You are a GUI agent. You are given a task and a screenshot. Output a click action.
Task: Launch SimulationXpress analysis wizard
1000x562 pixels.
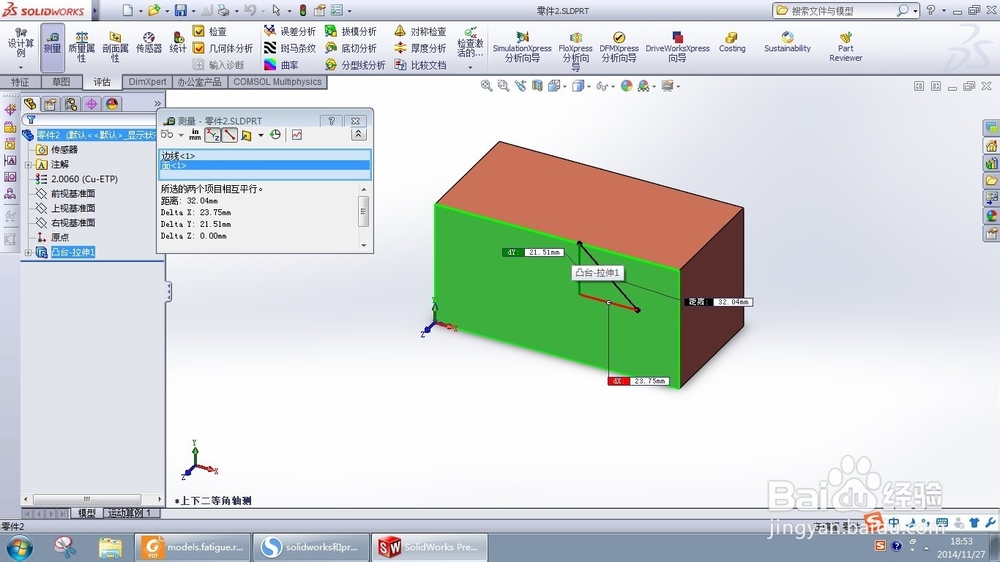522,47
